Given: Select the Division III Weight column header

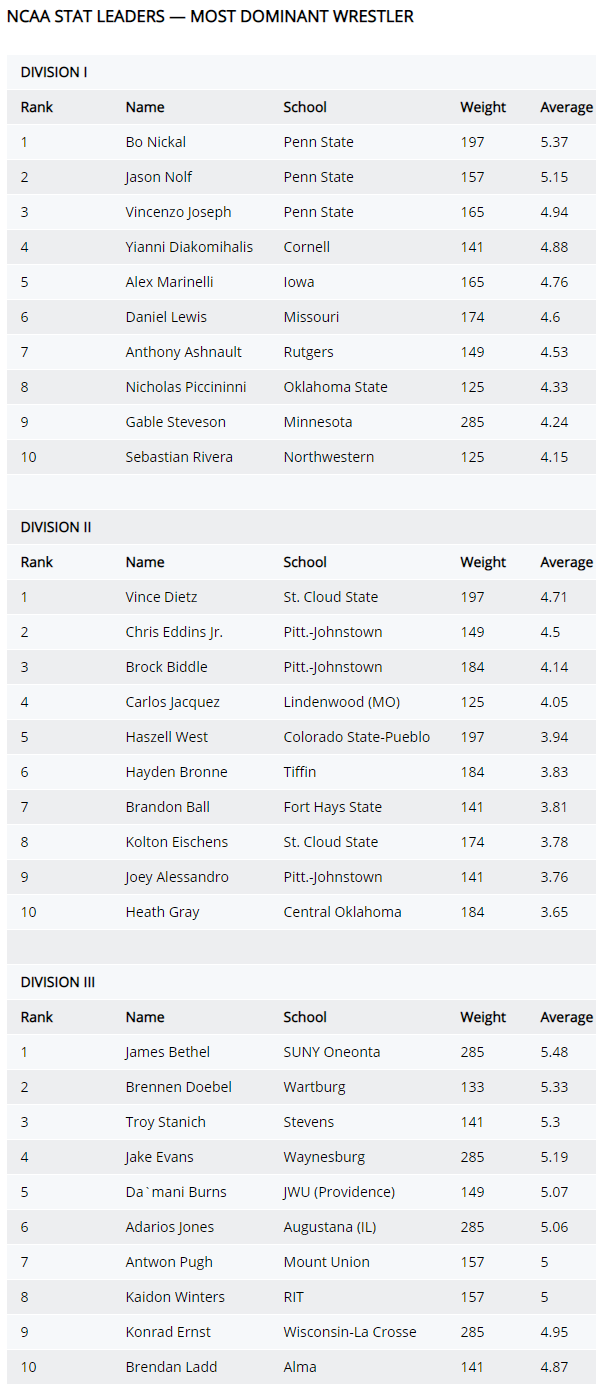Looking at the screenshot, I should click(483, 1017).
